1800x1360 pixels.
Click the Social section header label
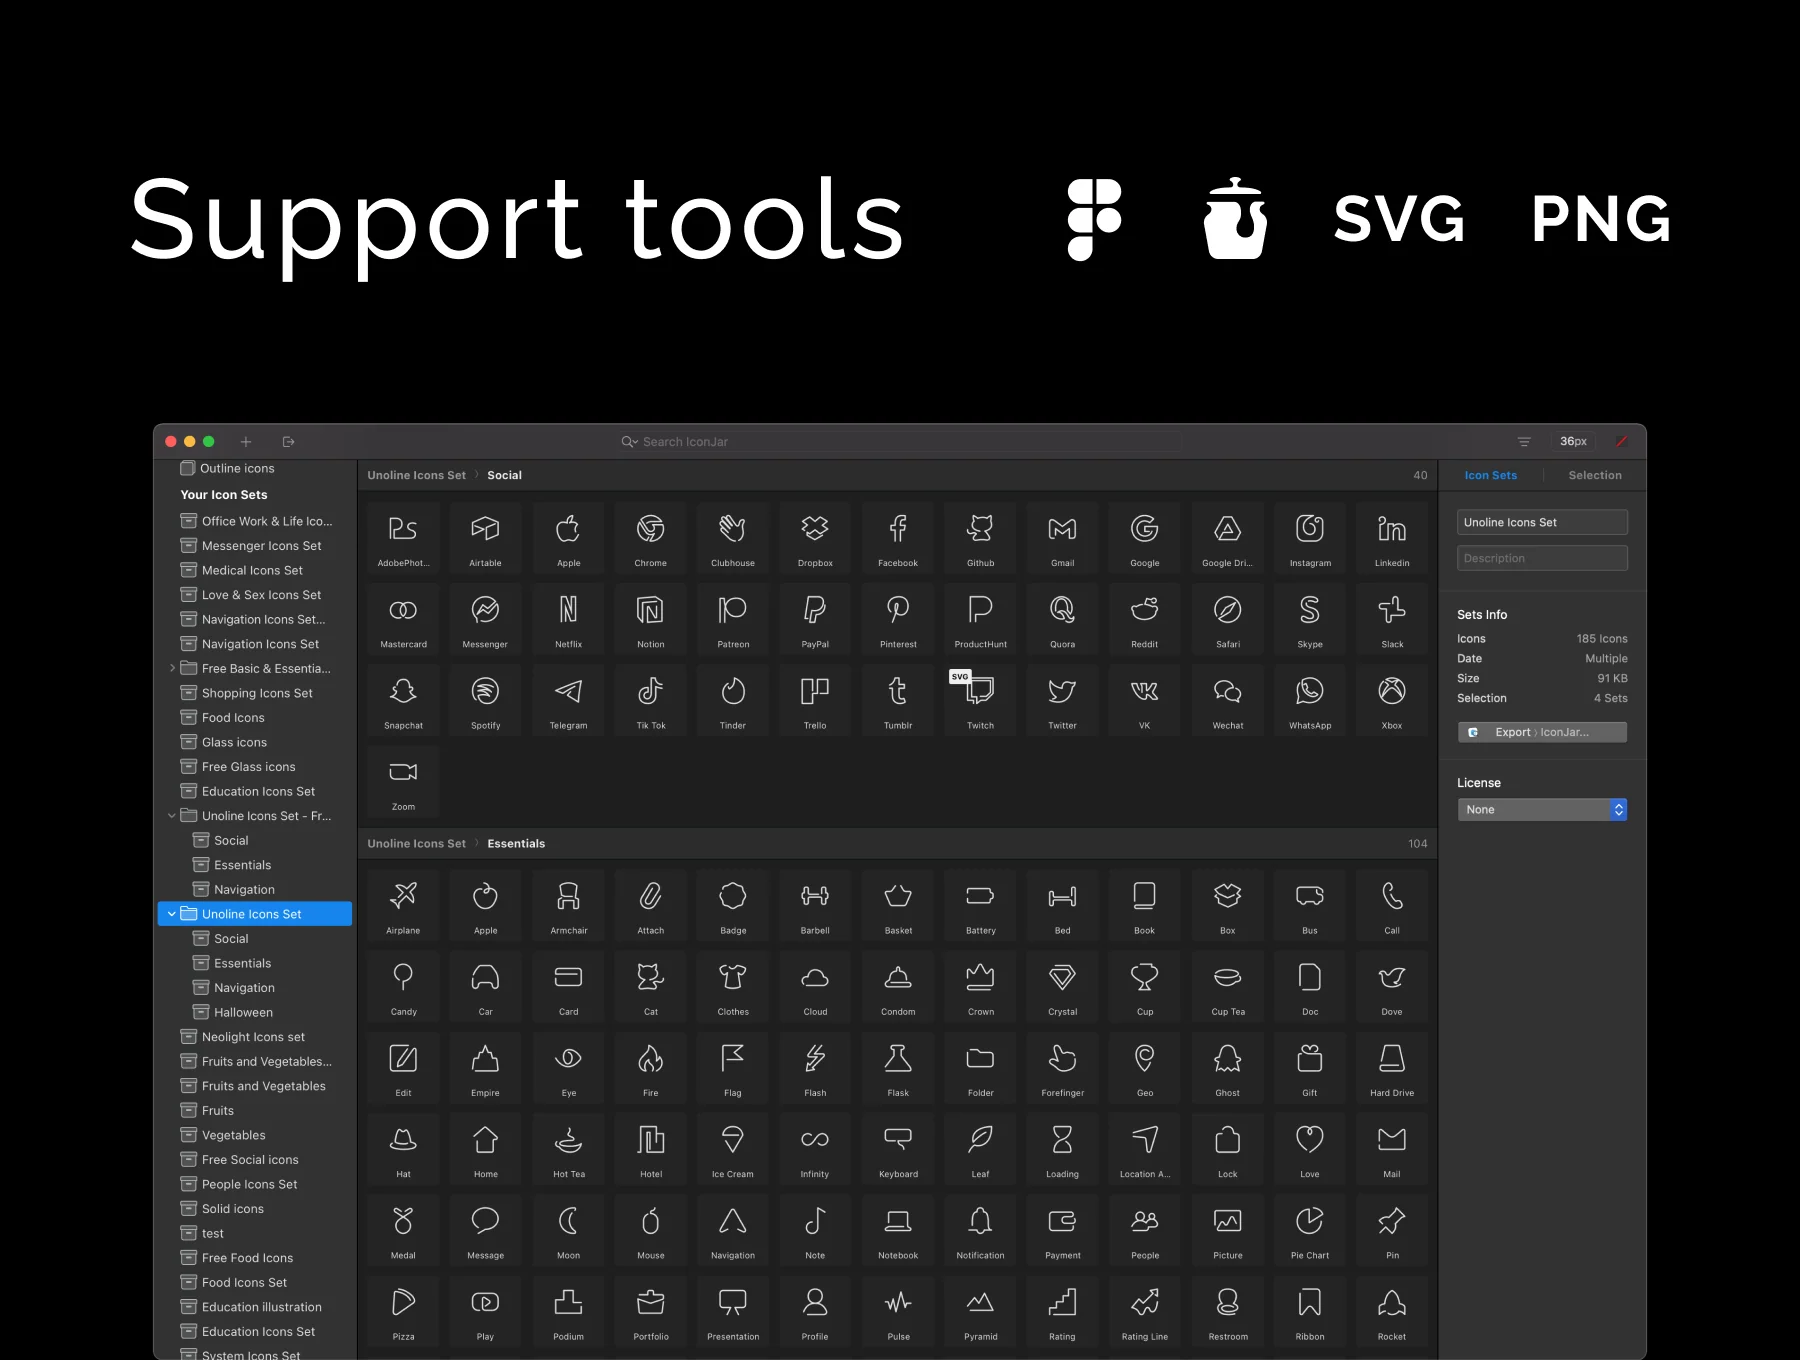pos(504,475)
